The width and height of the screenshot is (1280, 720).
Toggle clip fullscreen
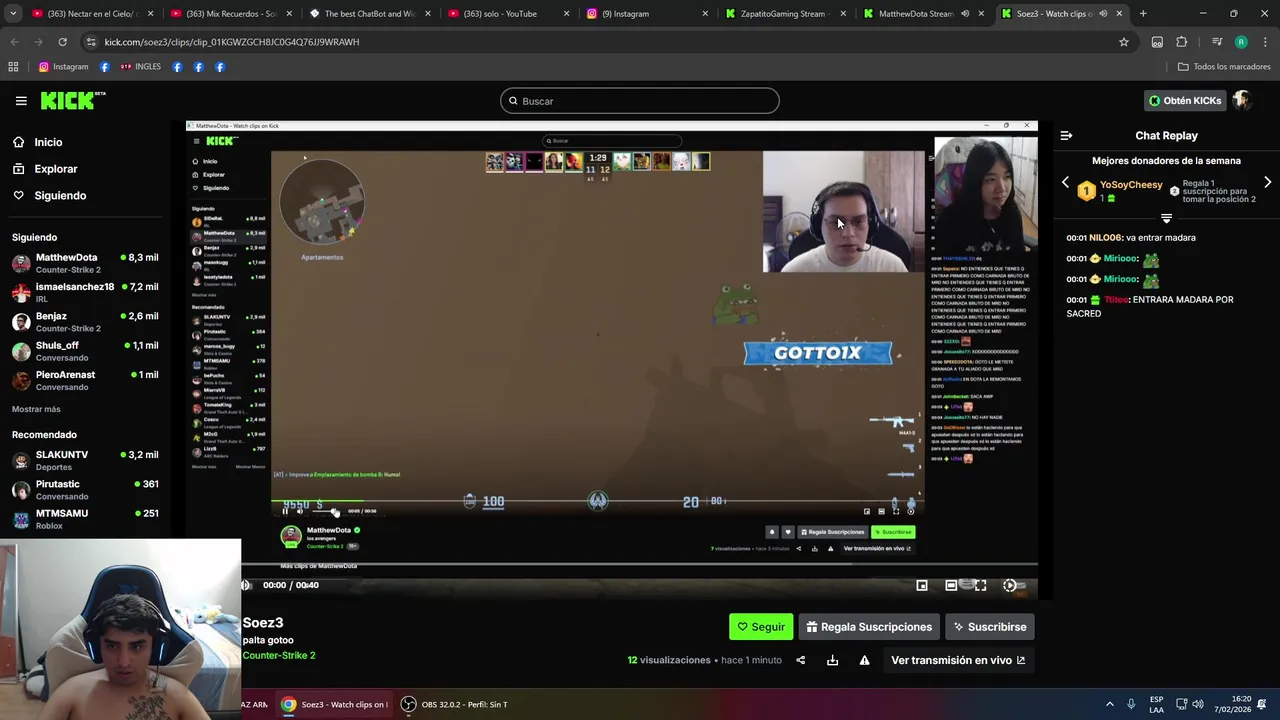coord(981,585)
